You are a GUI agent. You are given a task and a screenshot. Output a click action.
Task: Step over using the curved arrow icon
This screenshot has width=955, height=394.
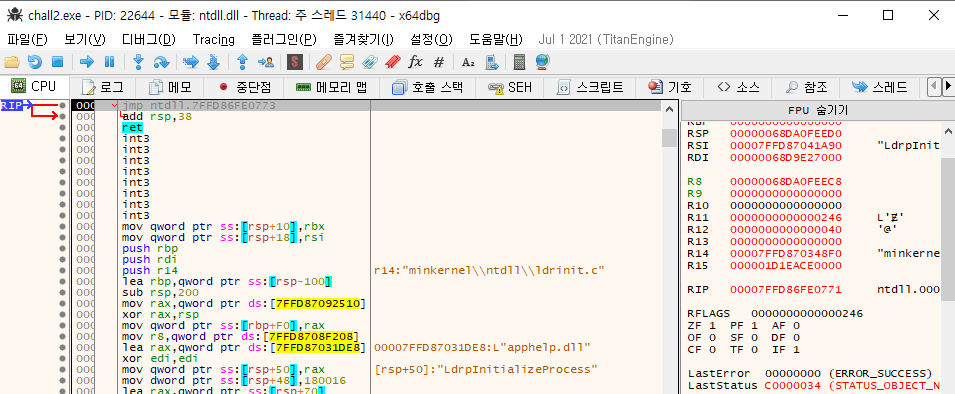pos(161,62)
